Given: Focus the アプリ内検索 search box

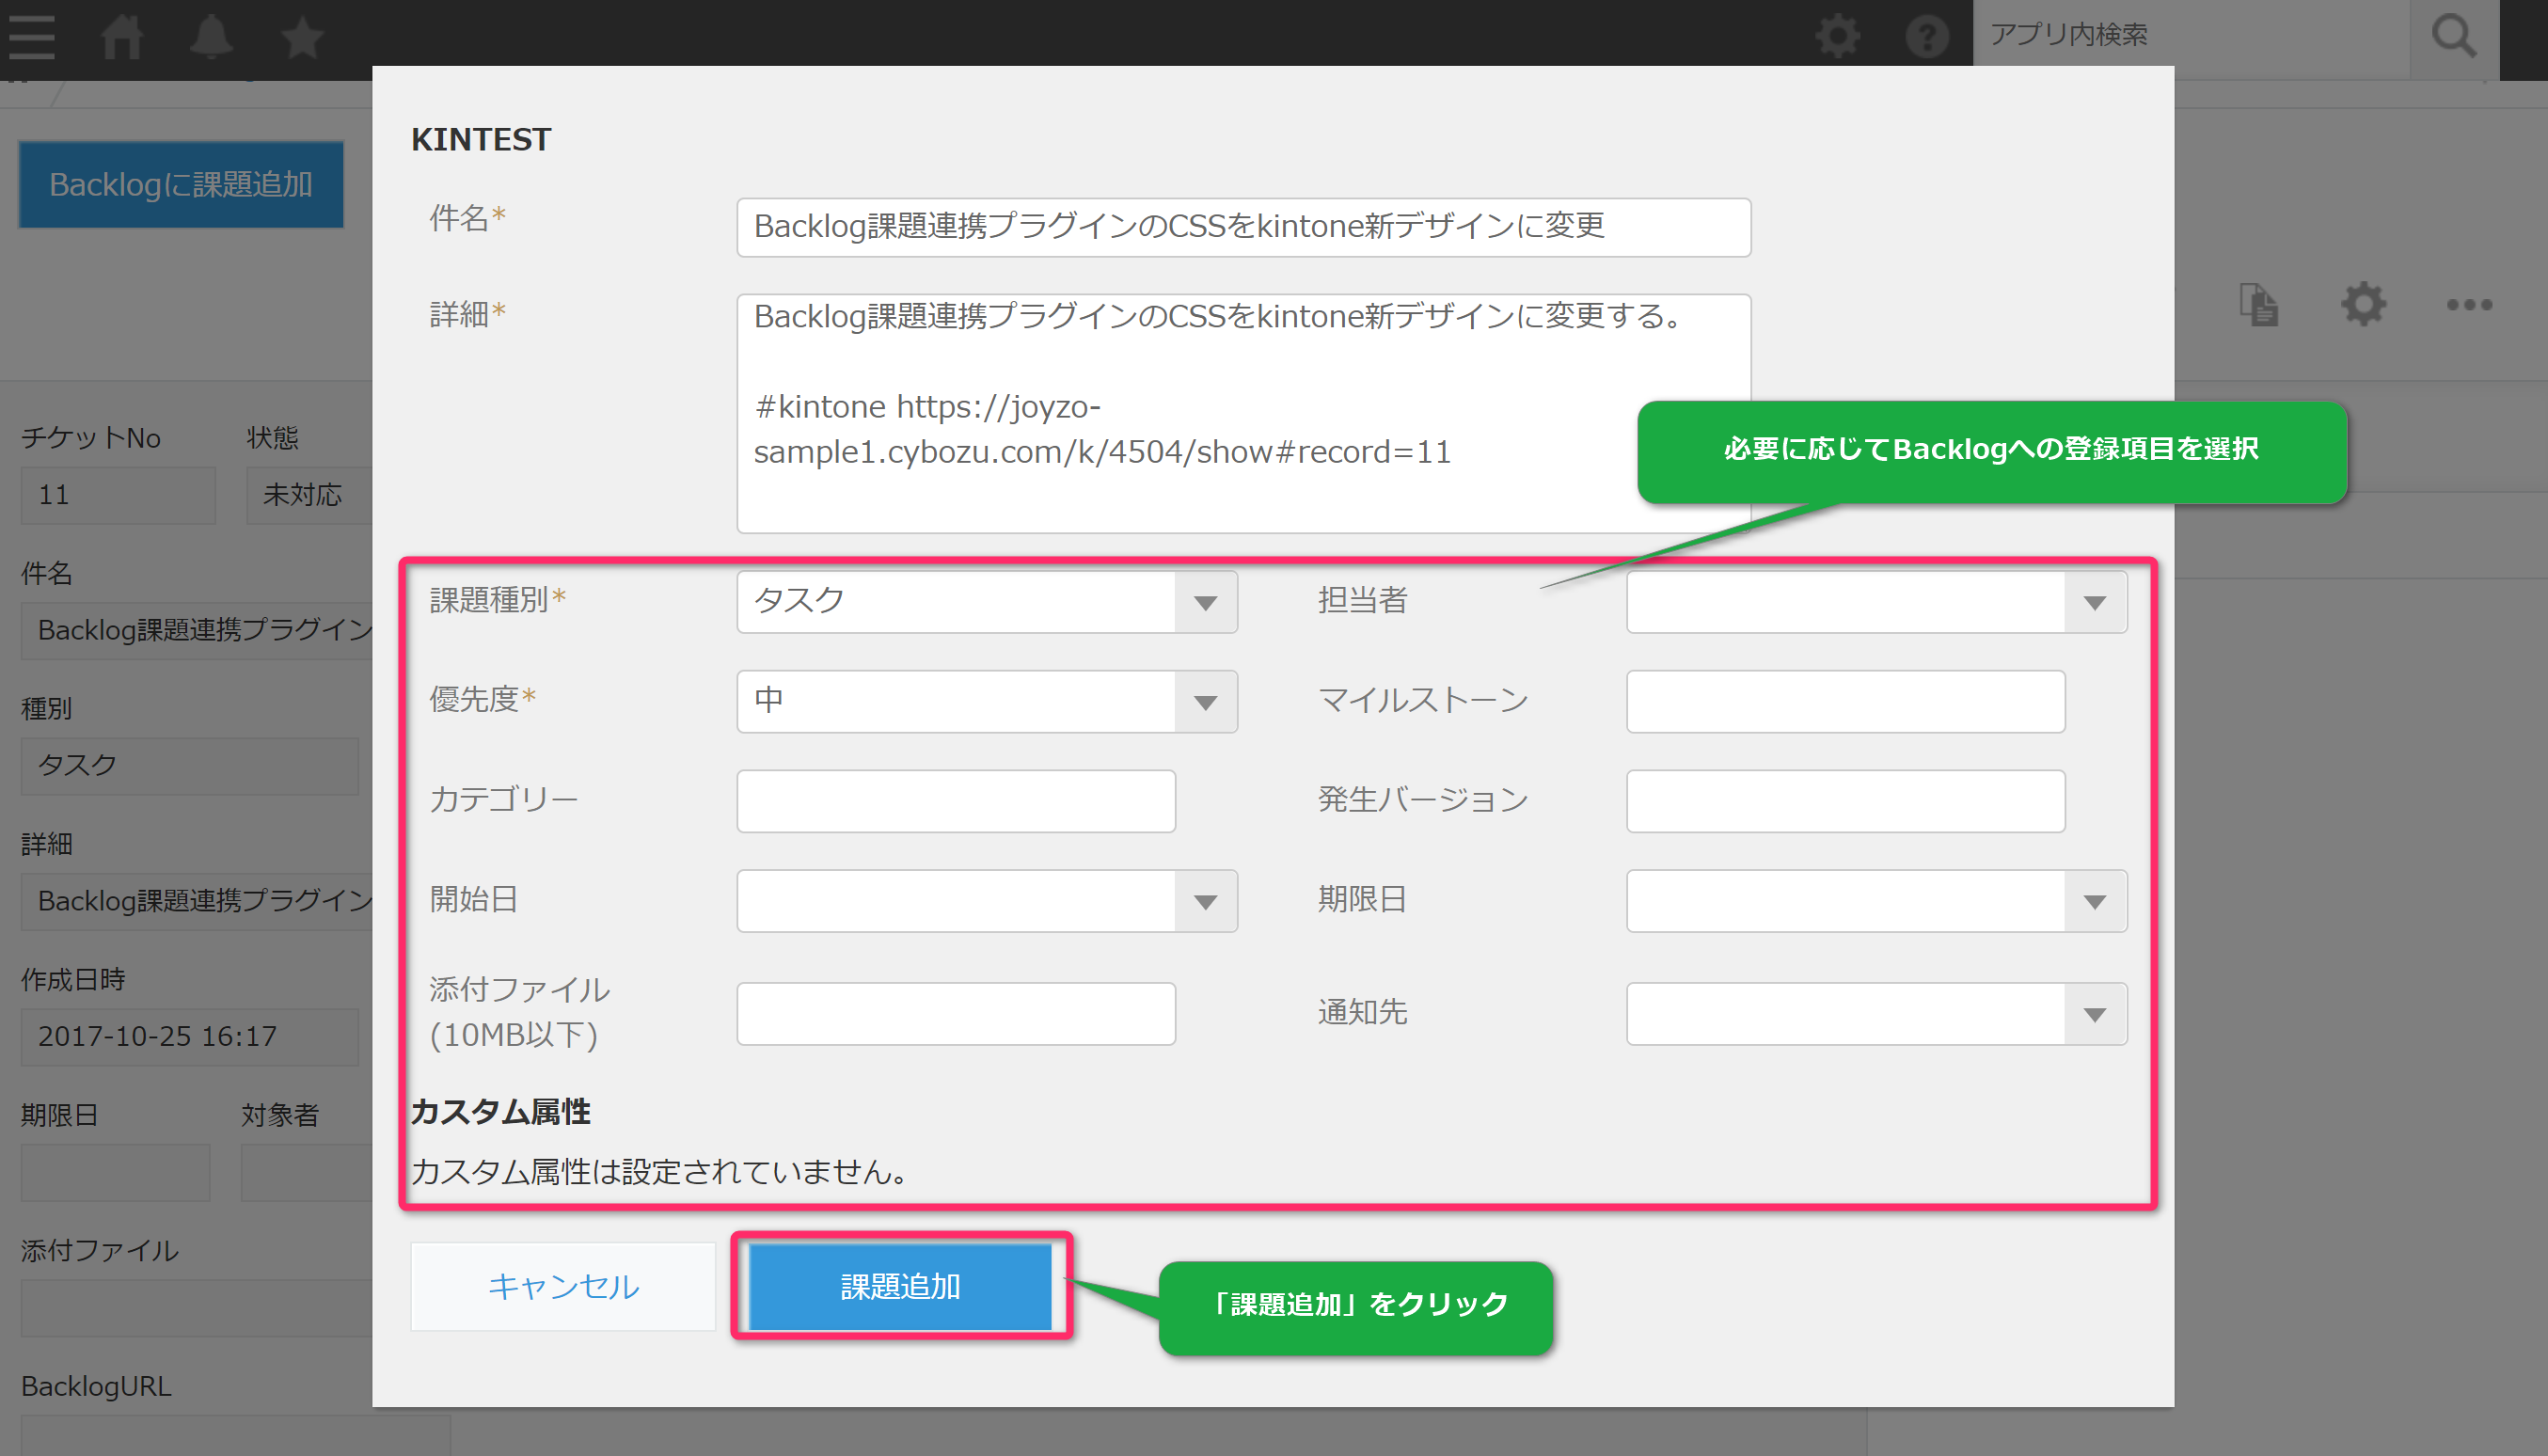Looking at the screenshot, I should [2190, 37].
